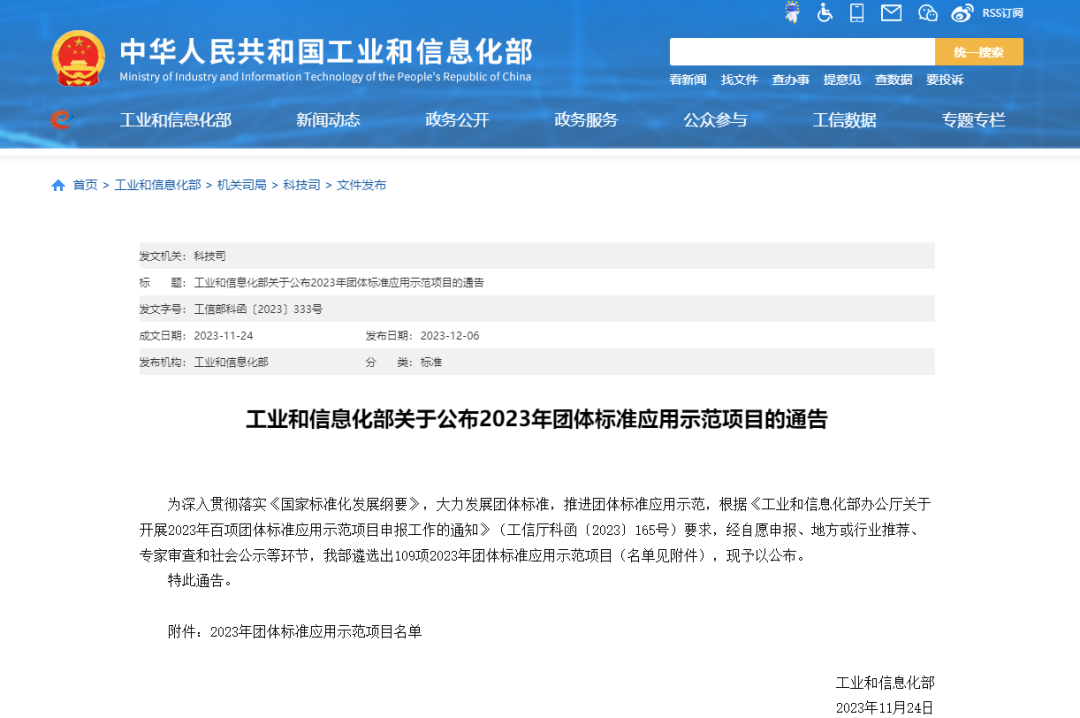Open the Weibo icon

click(x=961, y=13)
